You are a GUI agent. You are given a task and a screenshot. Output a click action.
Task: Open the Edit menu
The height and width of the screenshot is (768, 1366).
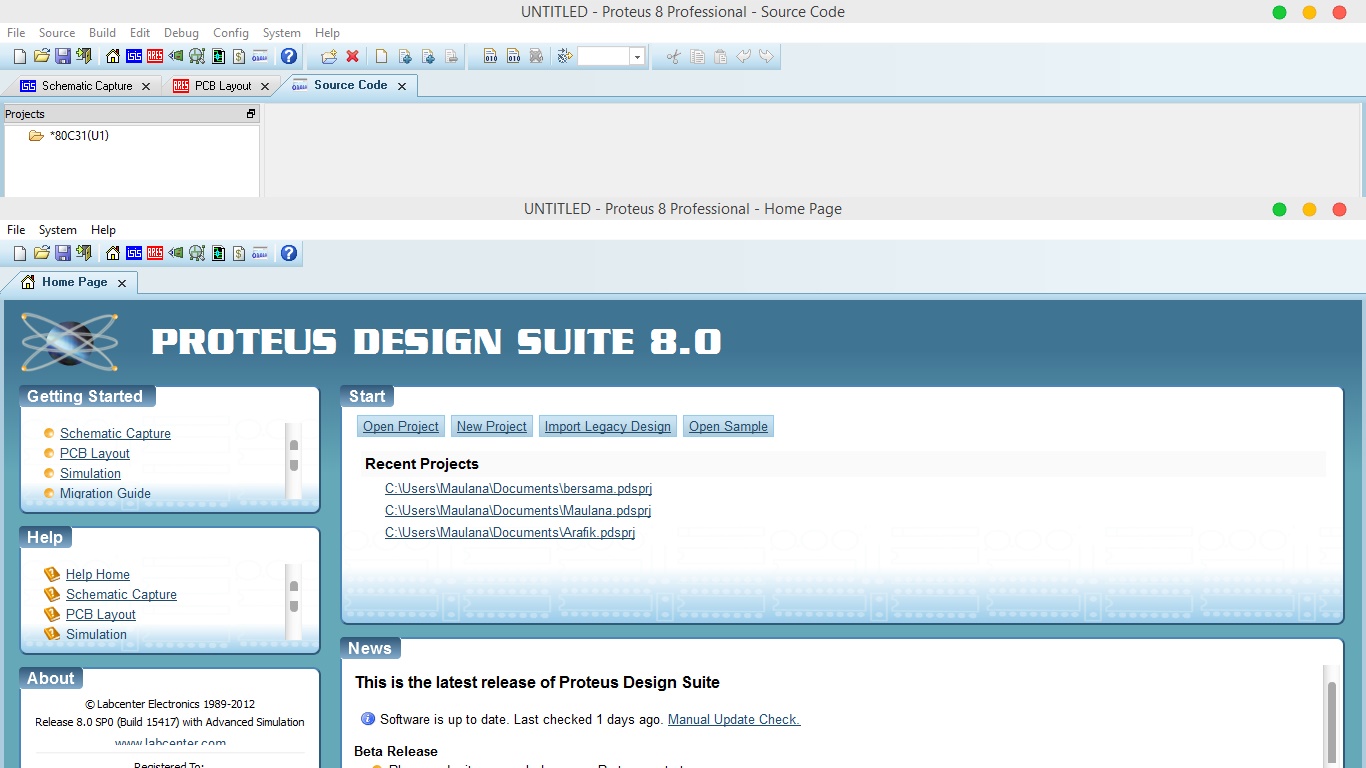(140, 33)
